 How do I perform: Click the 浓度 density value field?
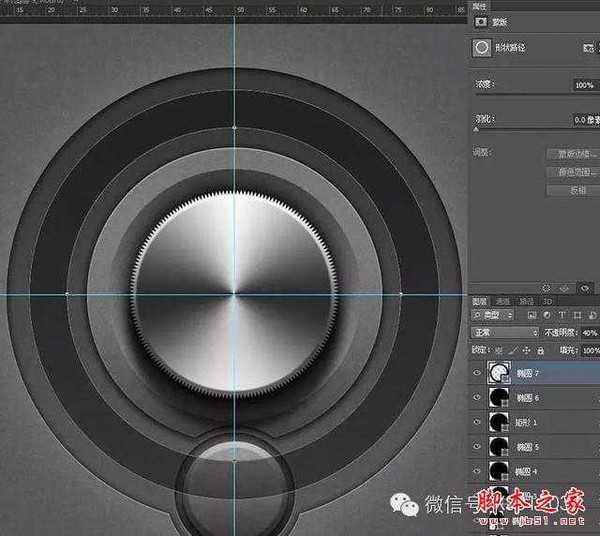point(586,85)
